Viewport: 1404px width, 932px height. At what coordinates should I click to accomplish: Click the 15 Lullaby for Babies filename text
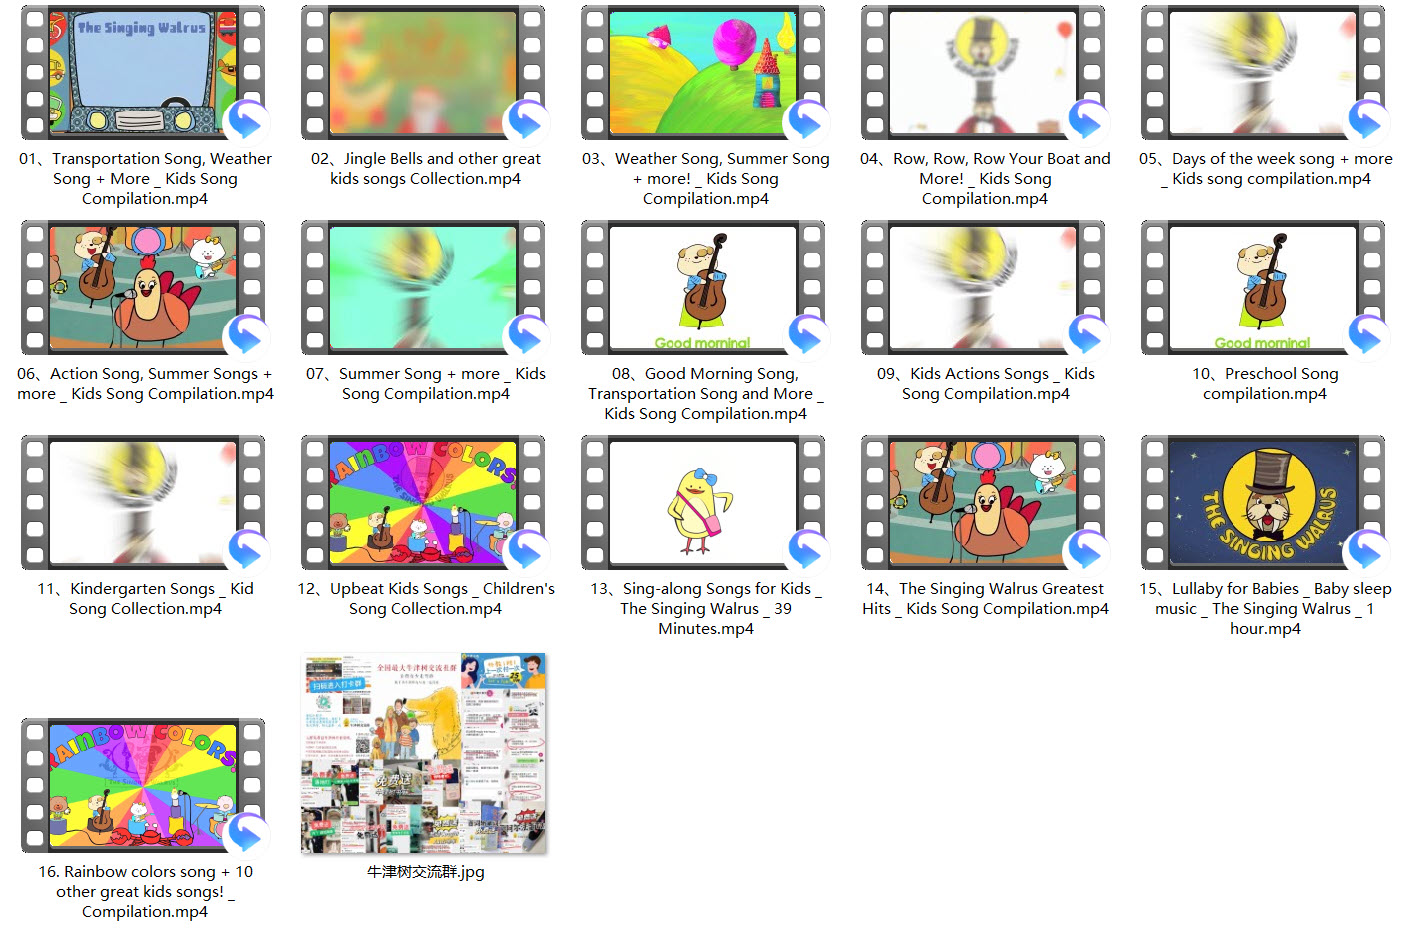pyautogui.click(x=1265, y=608)
